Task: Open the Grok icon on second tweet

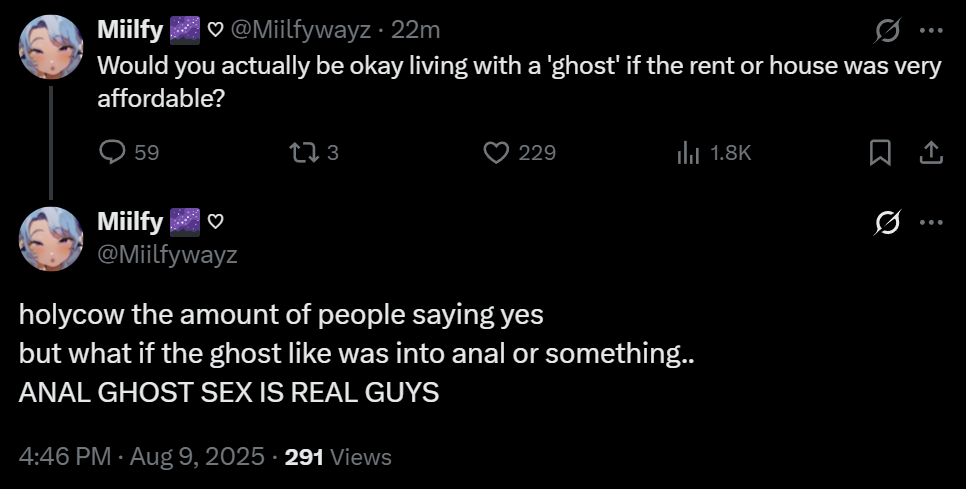Action: tap(884, 223)
